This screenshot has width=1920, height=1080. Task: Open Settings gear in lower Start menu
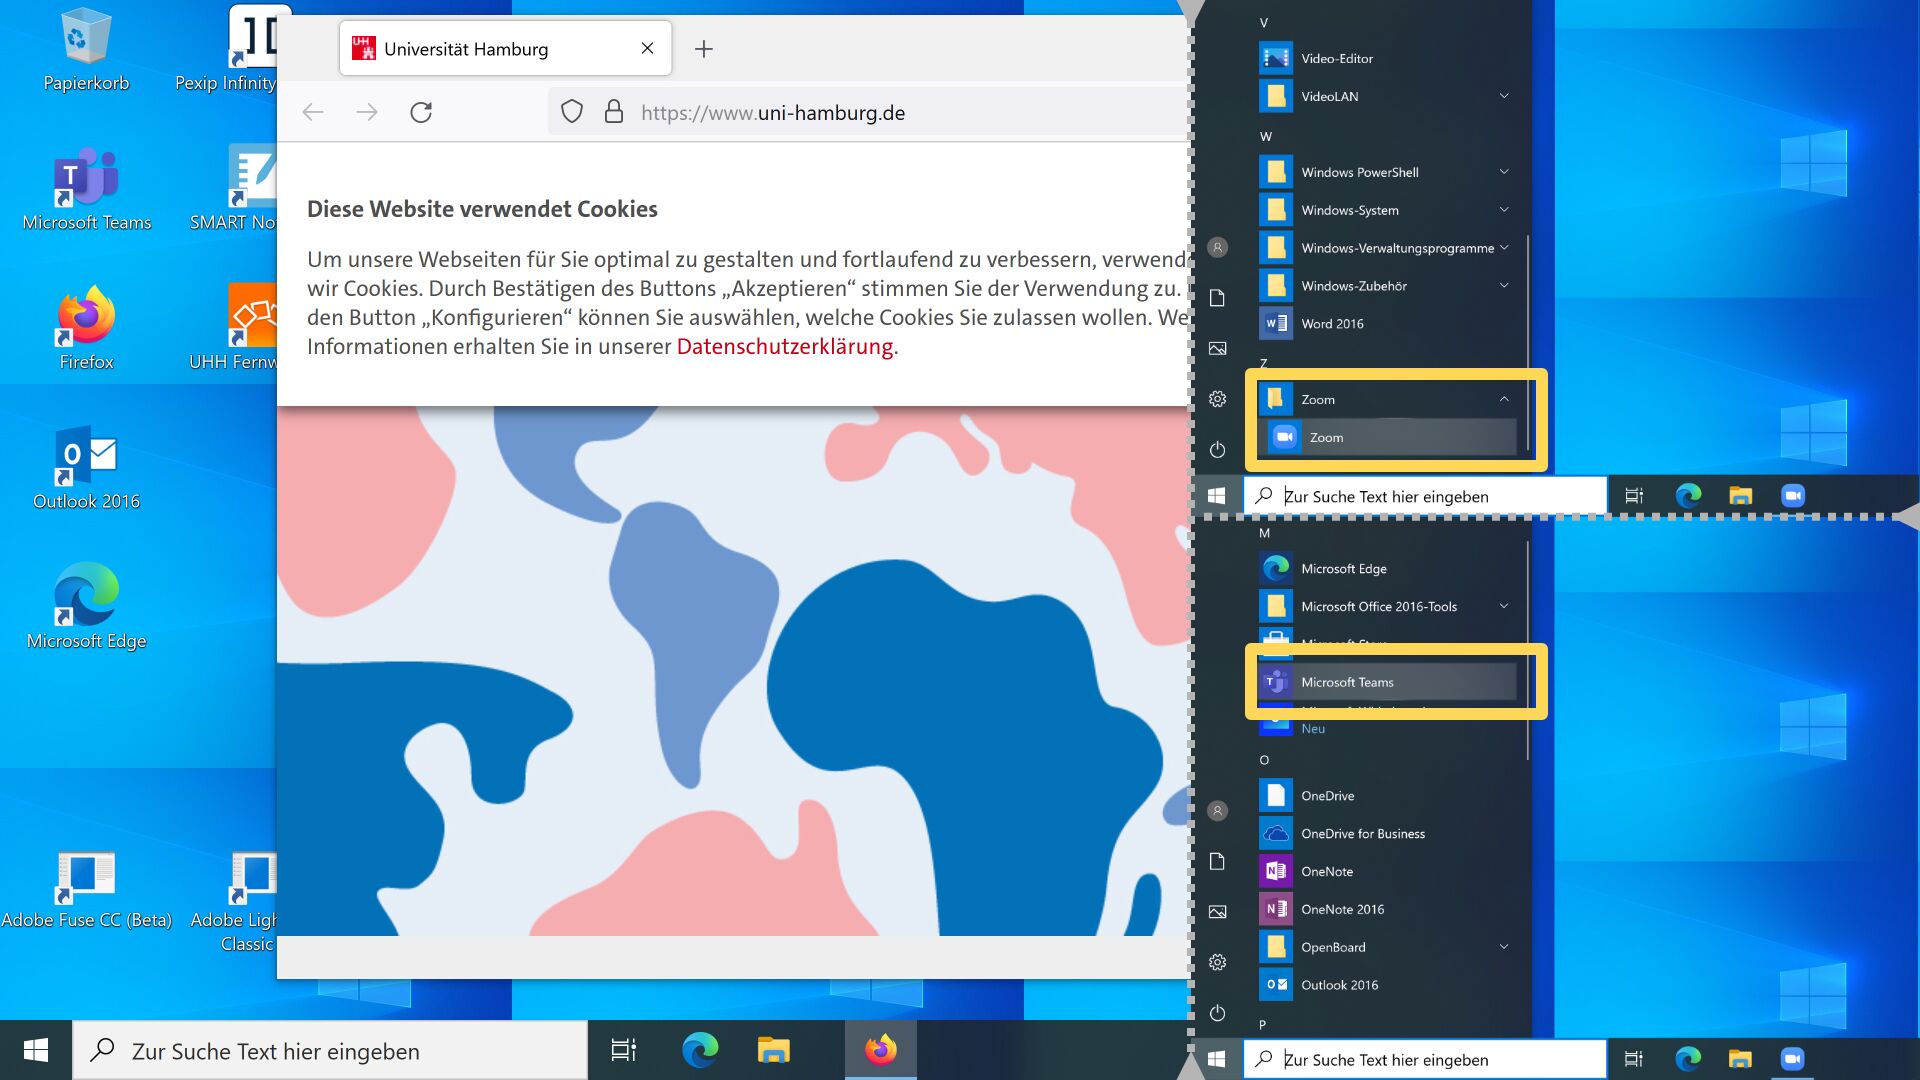click(x=1217, y=962)
